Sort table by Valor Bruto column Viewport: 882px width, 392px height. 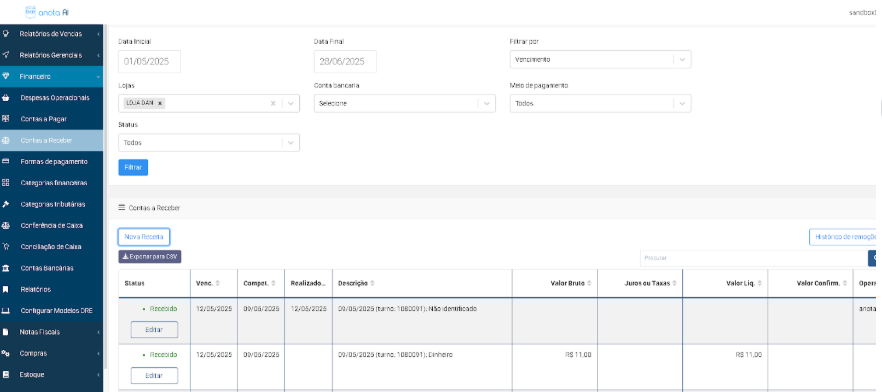570,283
